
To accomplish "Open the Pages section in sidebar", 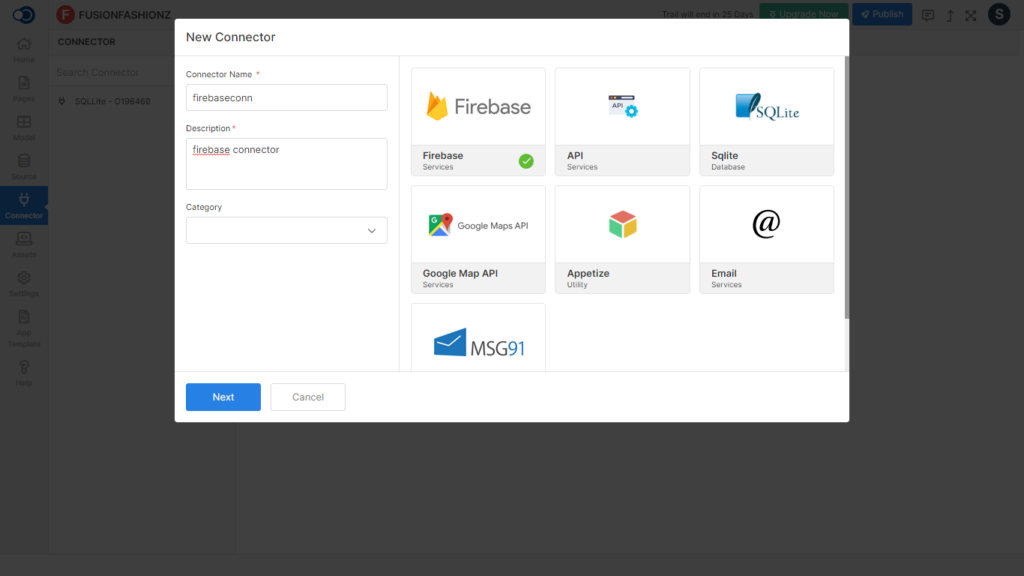I will pos(24,89).
